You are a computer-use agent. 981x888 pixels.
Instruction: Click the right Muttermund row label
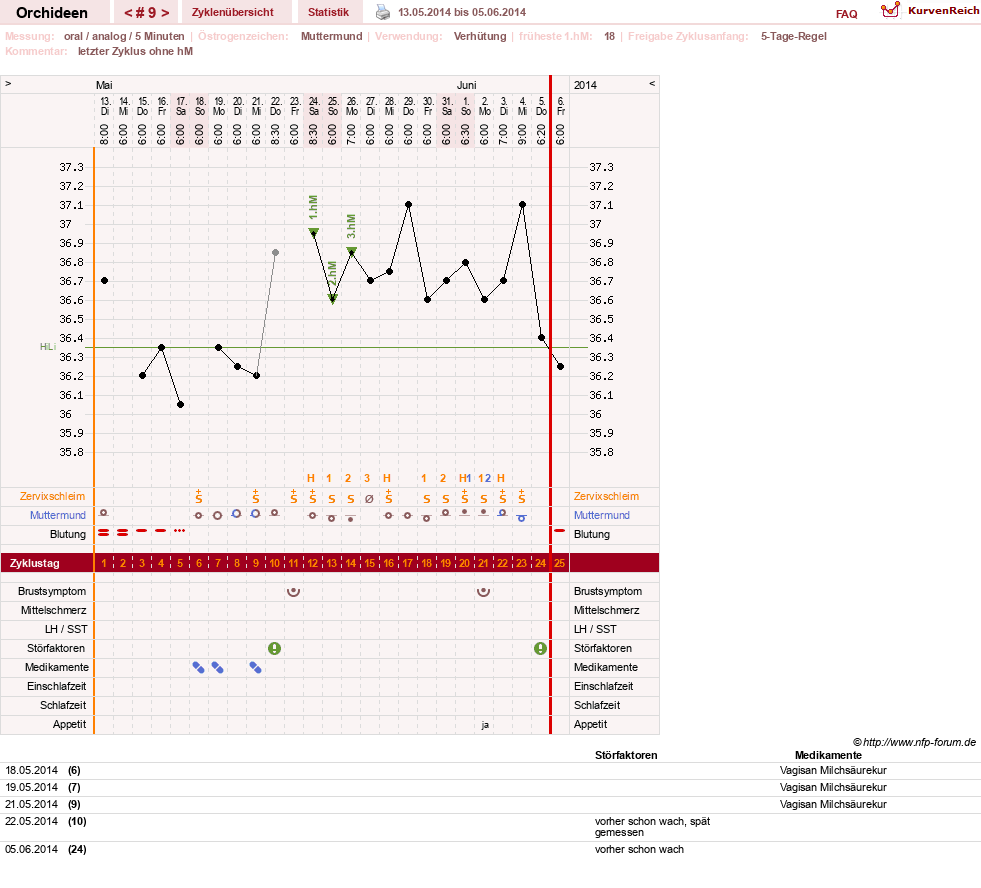602,515
